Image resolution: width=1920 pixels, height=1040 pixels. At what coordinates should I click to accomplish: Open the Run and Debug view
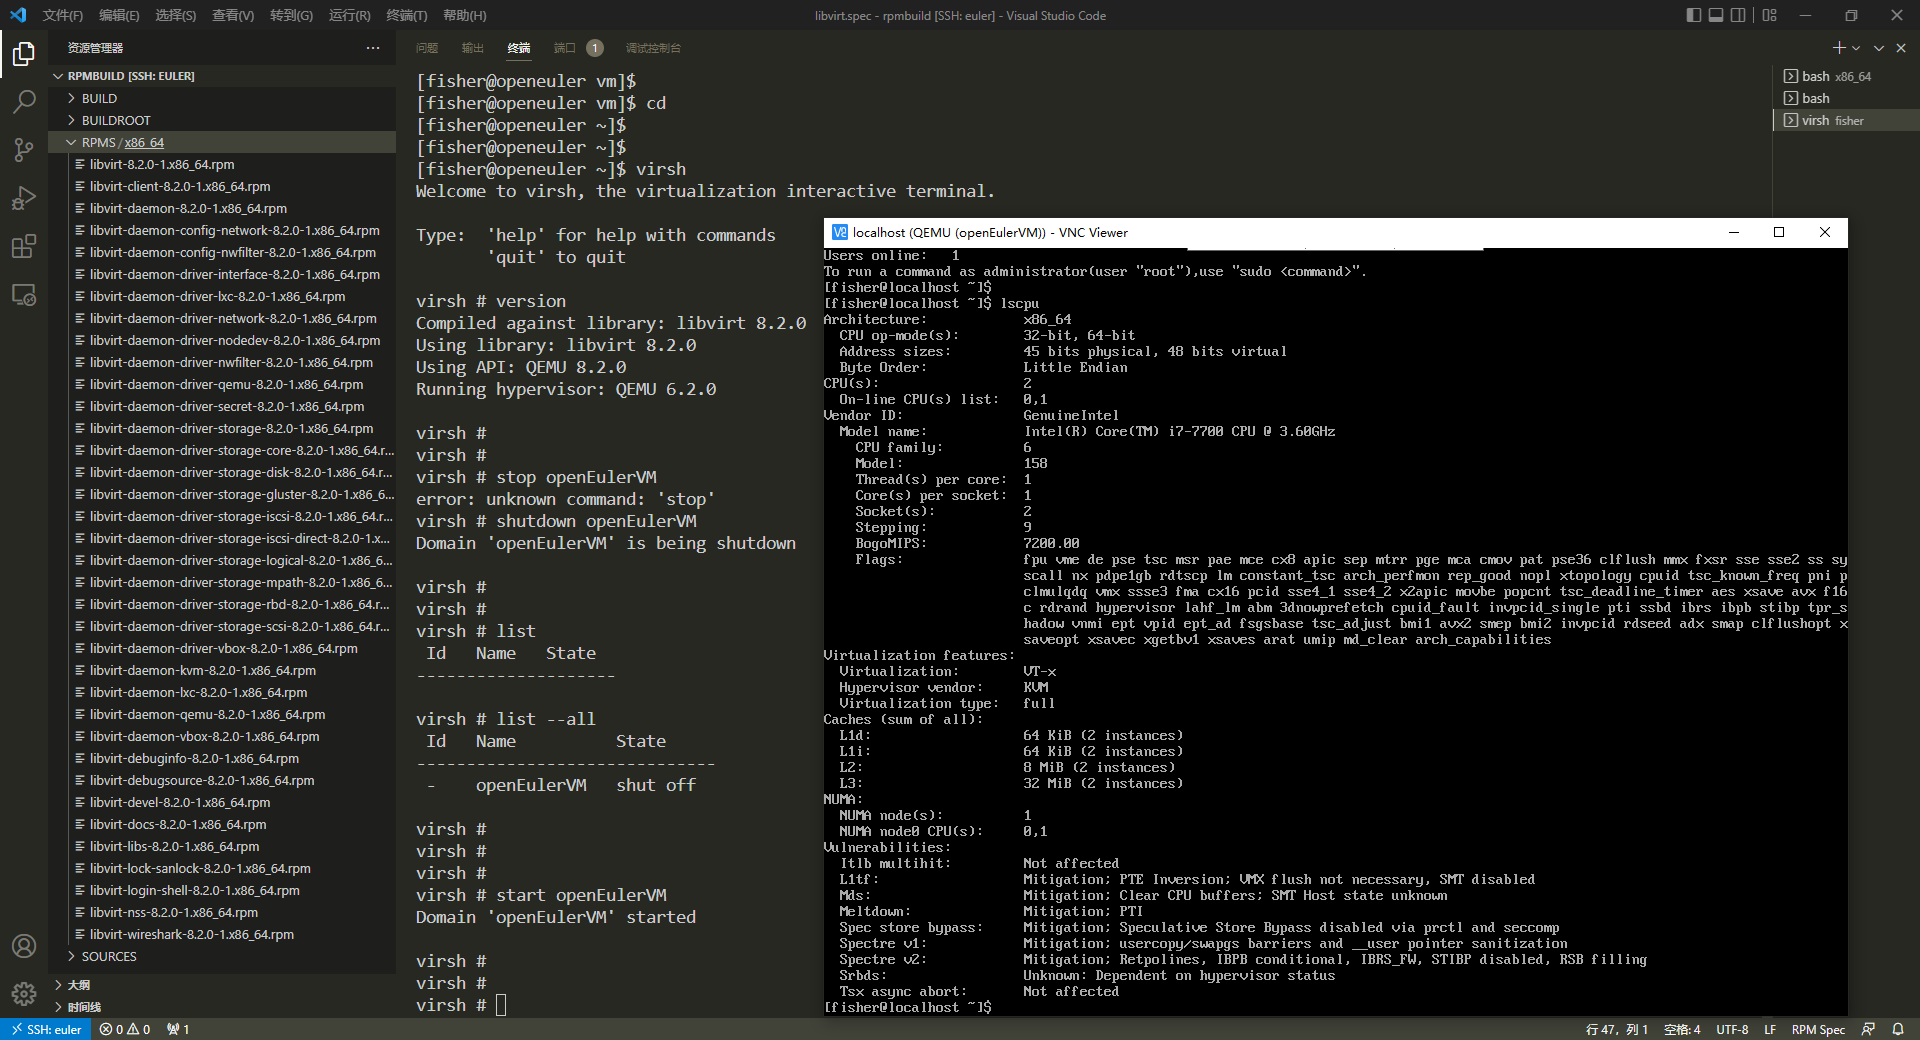point(24,198)
